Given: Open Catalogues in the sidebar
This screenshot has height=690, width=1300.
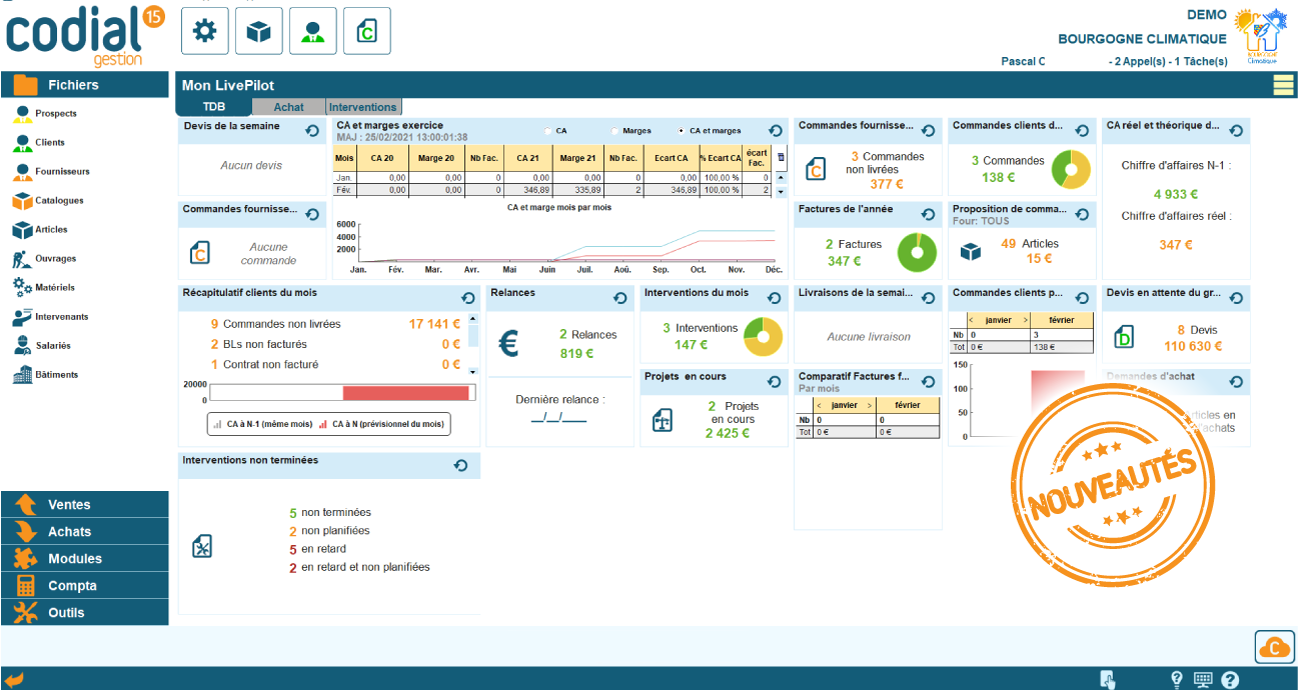Looking at the screenshot, I should (x=48, y=201).
